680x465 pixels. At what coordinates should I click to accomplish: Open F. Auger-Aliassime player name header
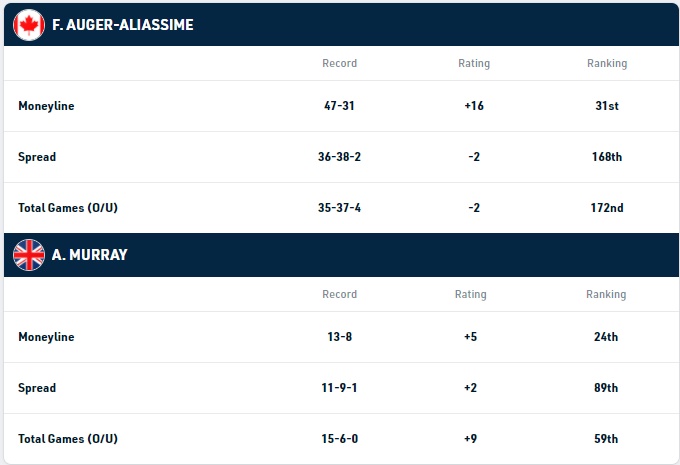pyautogui.click(x=123, y=25)
